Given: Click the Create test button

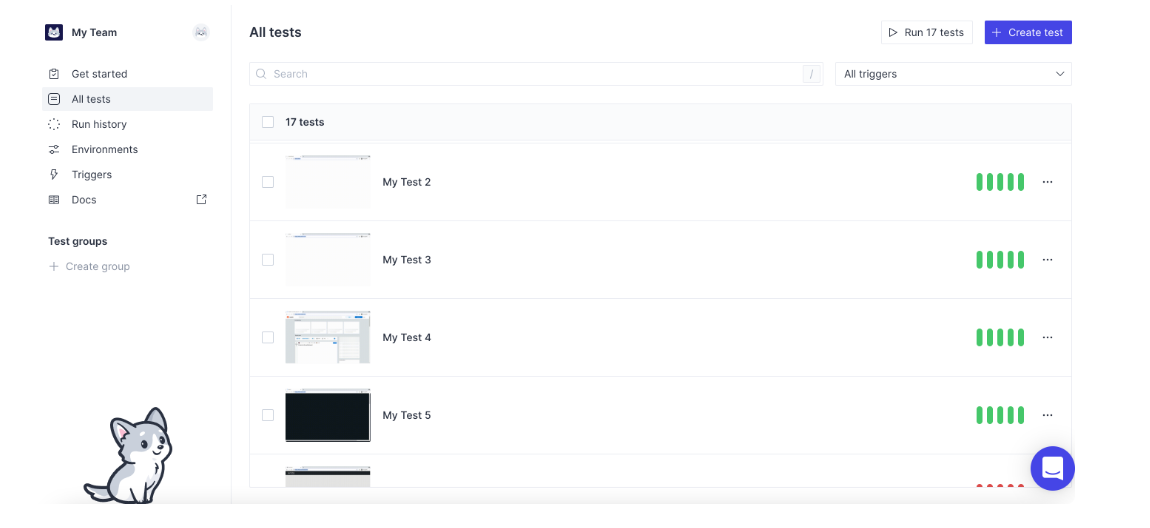Looking at the screenshot, I should click(1028, 32).
